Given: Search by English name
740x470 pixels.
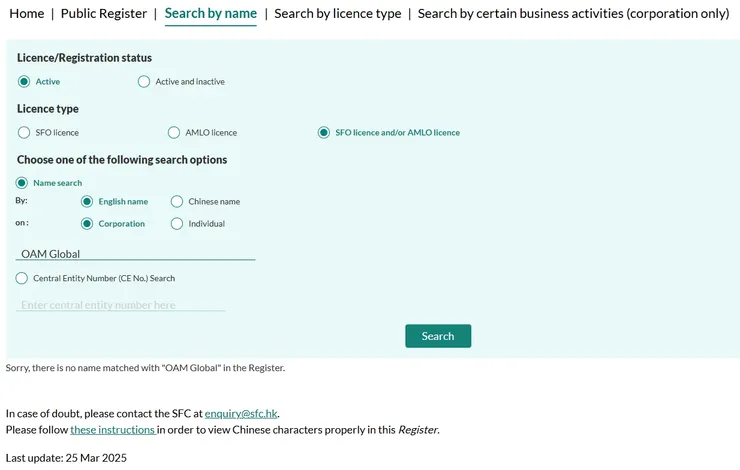Looking at the screenshot, I should click(87, 201).
